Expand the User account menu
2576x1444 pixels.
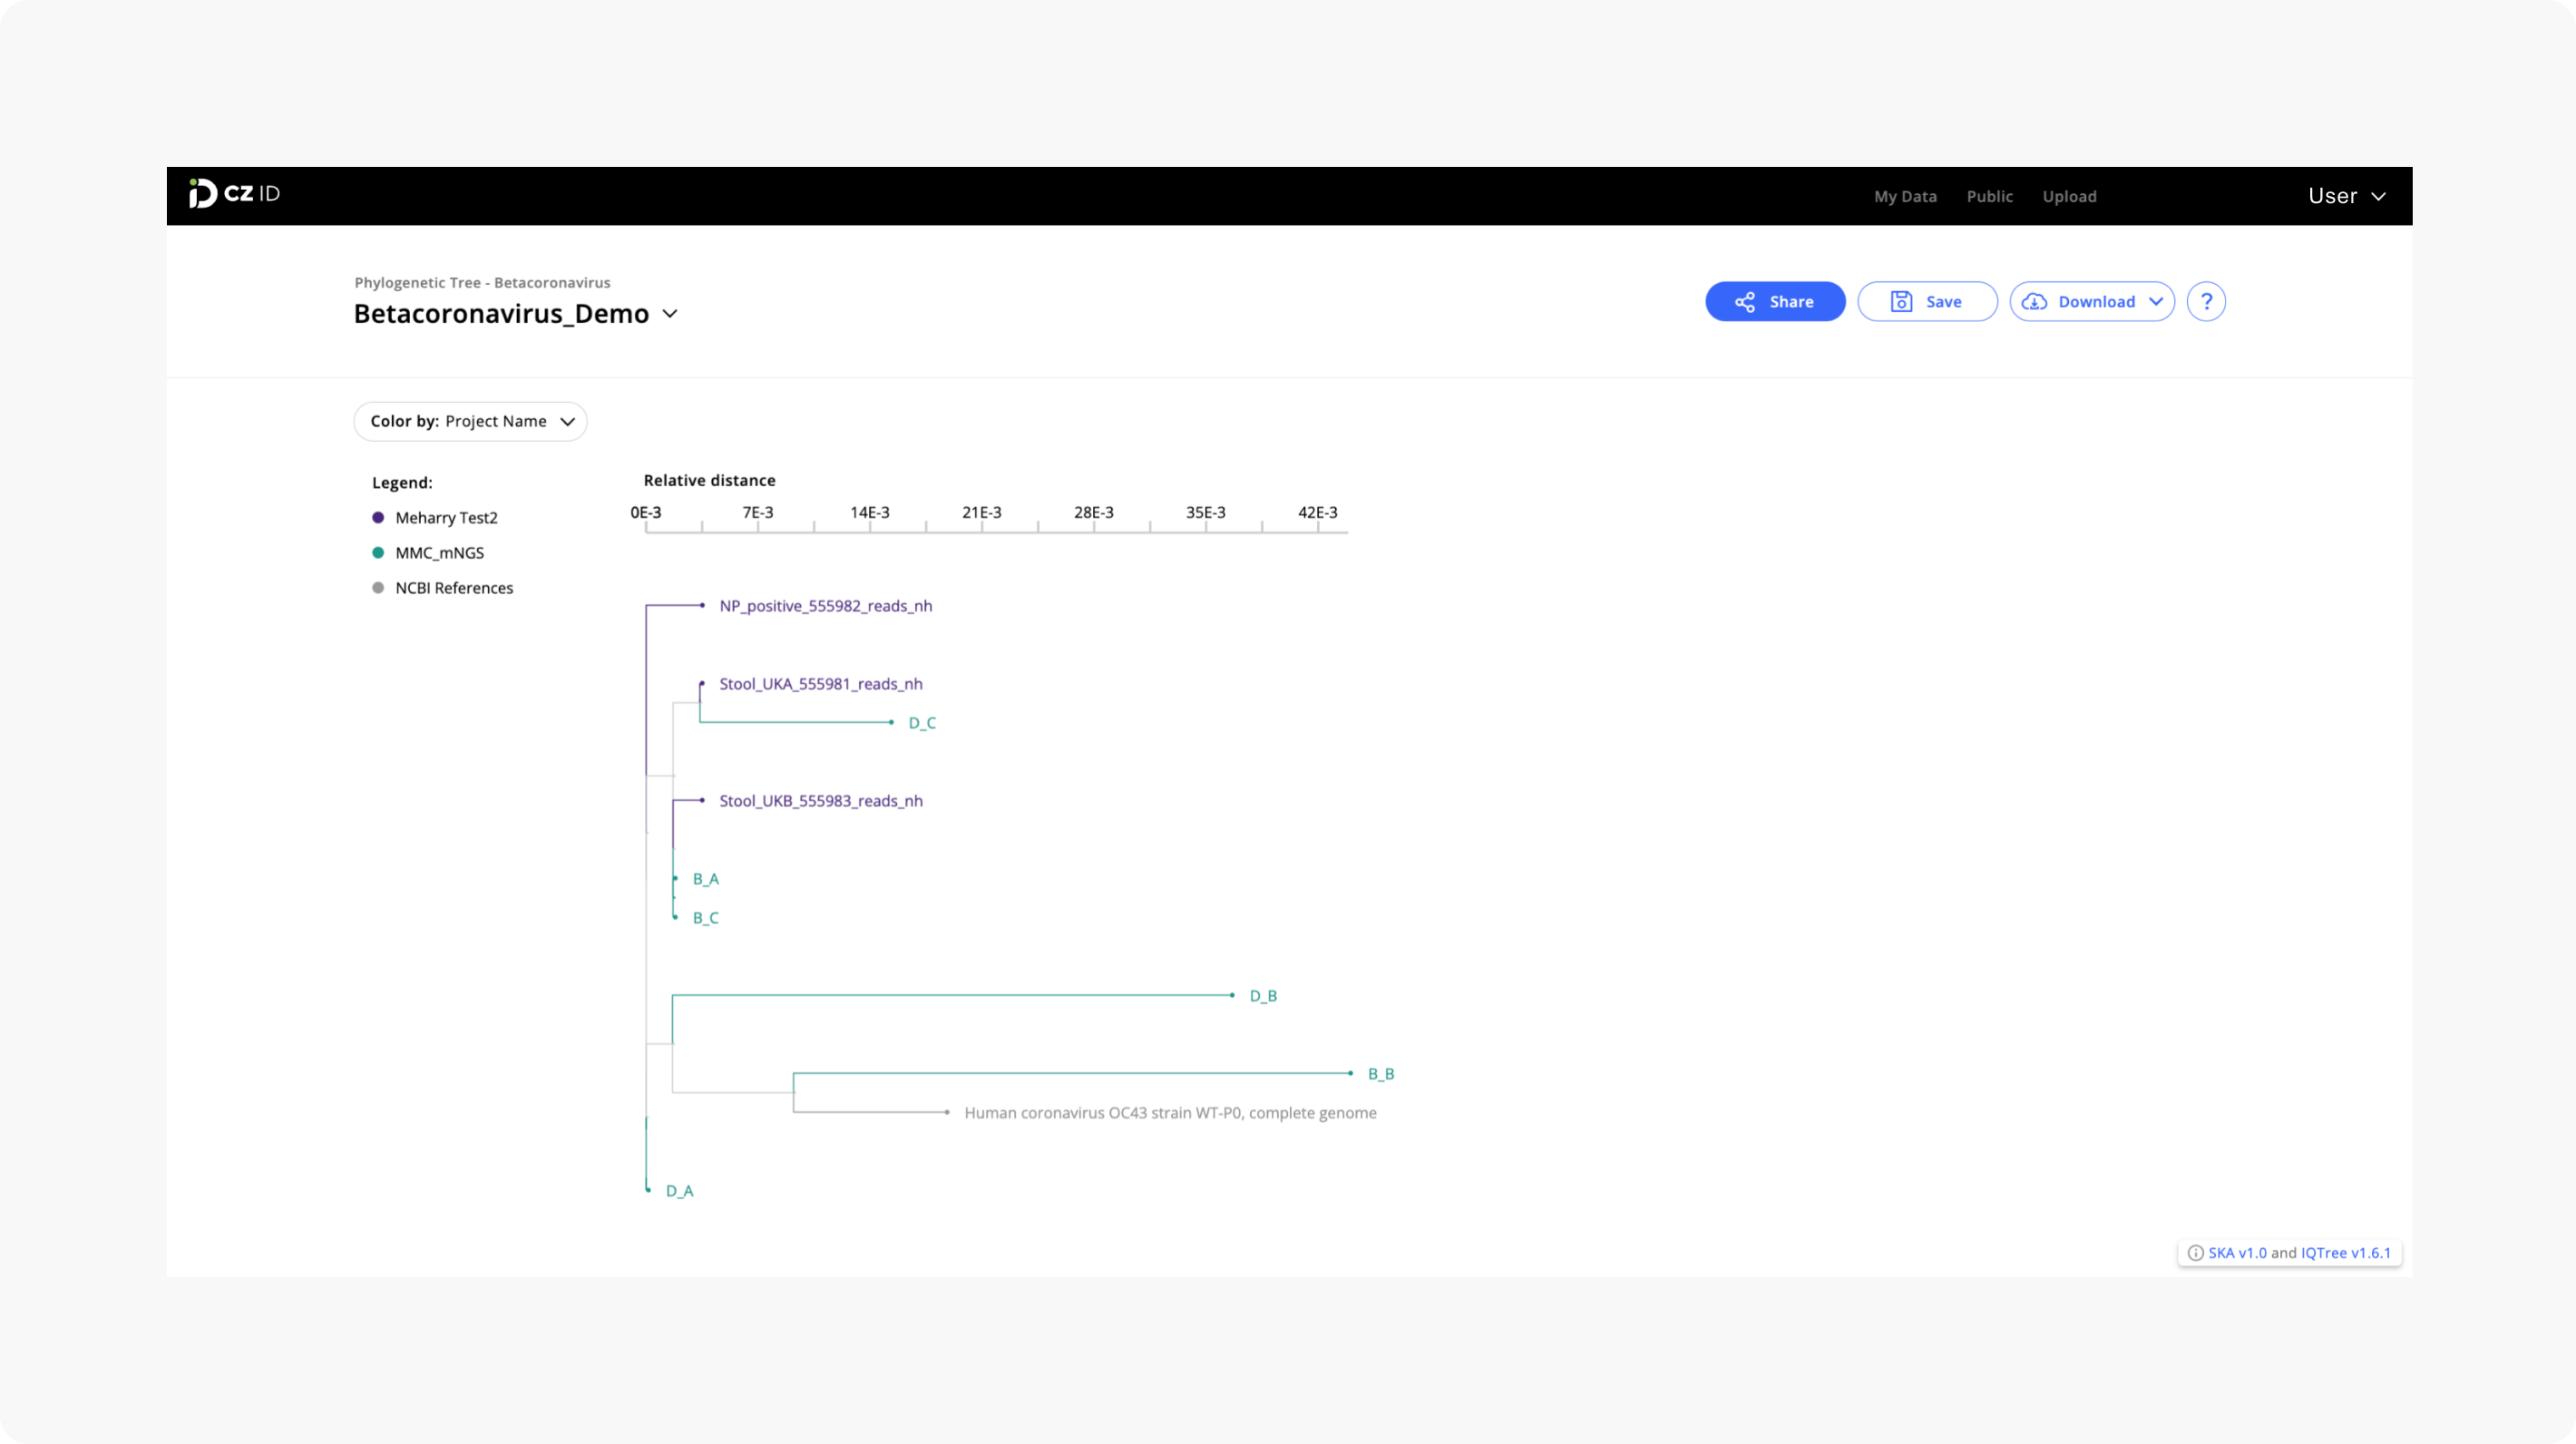pos(2347,196)
